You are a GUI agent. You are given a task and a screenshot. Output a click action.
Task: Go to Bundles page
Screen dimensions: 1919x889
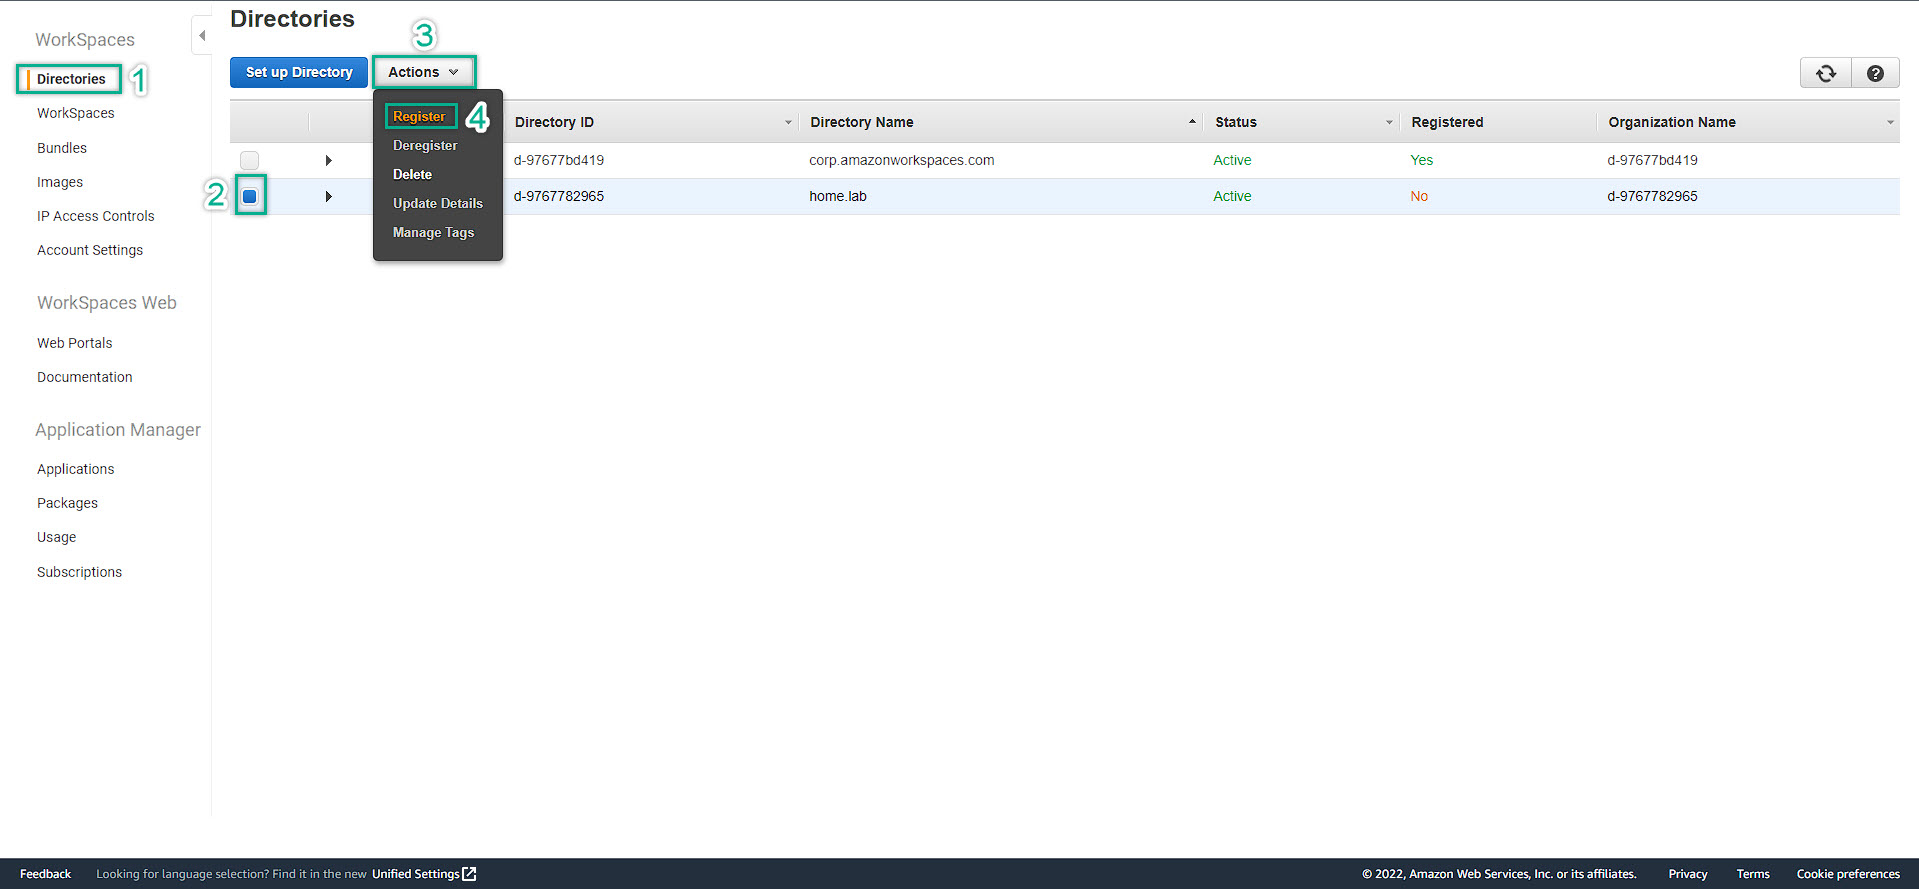pos(62,148)
